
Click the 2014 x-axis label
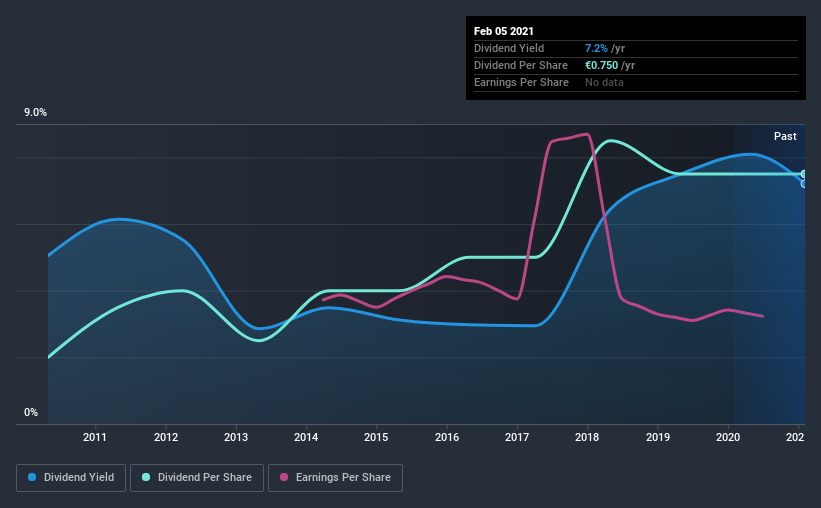tap(306, 437)
